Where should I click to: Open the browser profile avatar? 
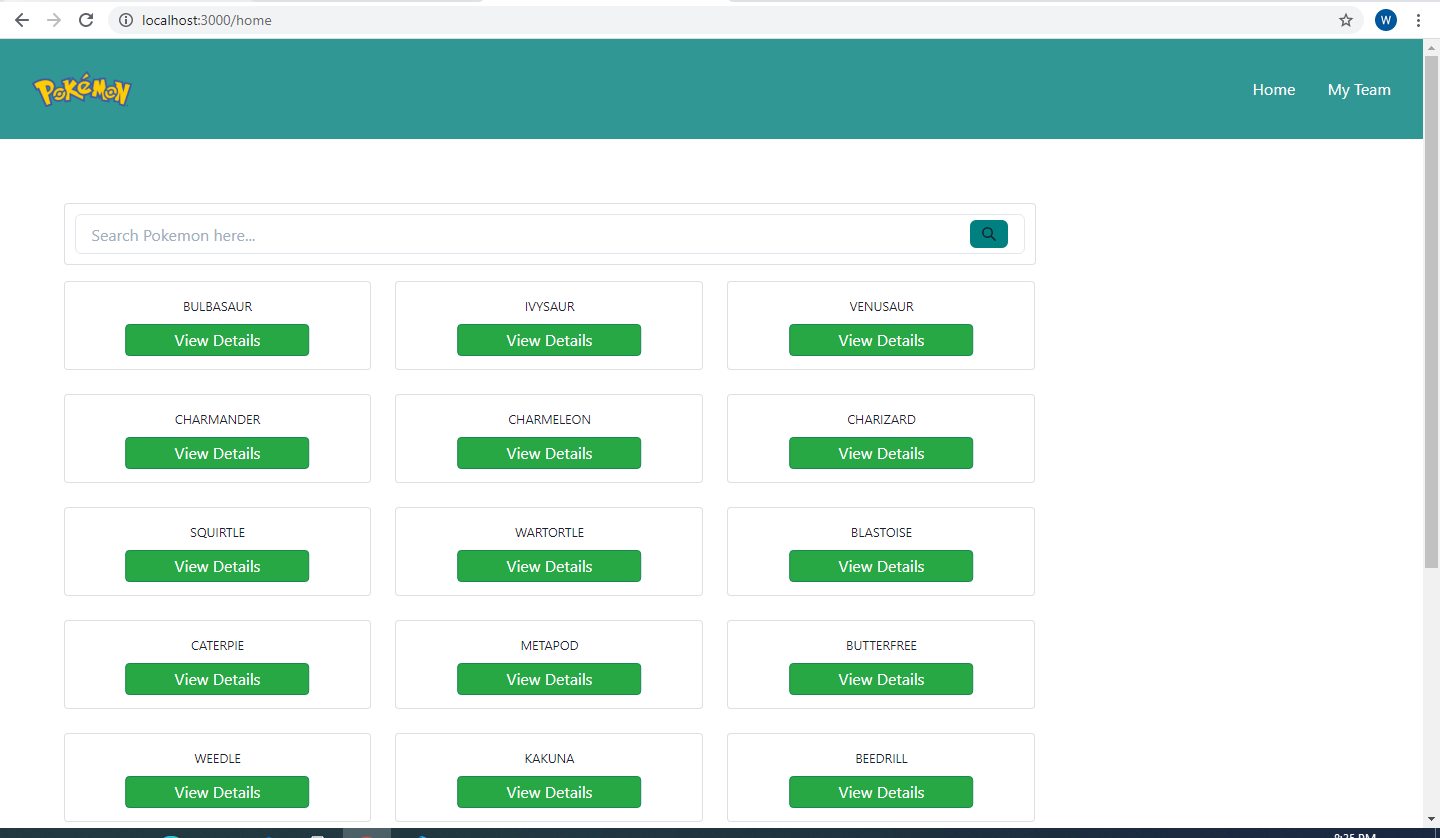pos(1386,20)
